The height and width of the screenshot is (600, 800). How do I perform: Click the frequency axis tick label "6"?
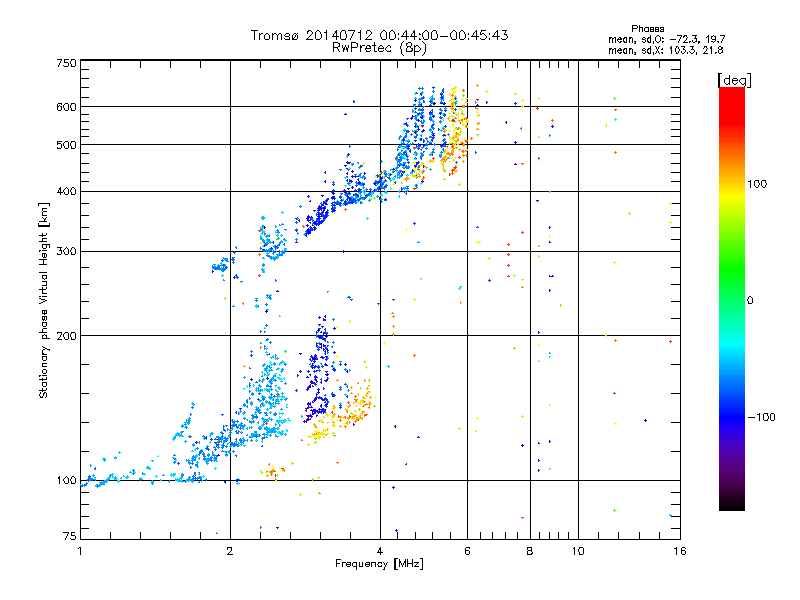pyautogui.click(x=467, y=551)
